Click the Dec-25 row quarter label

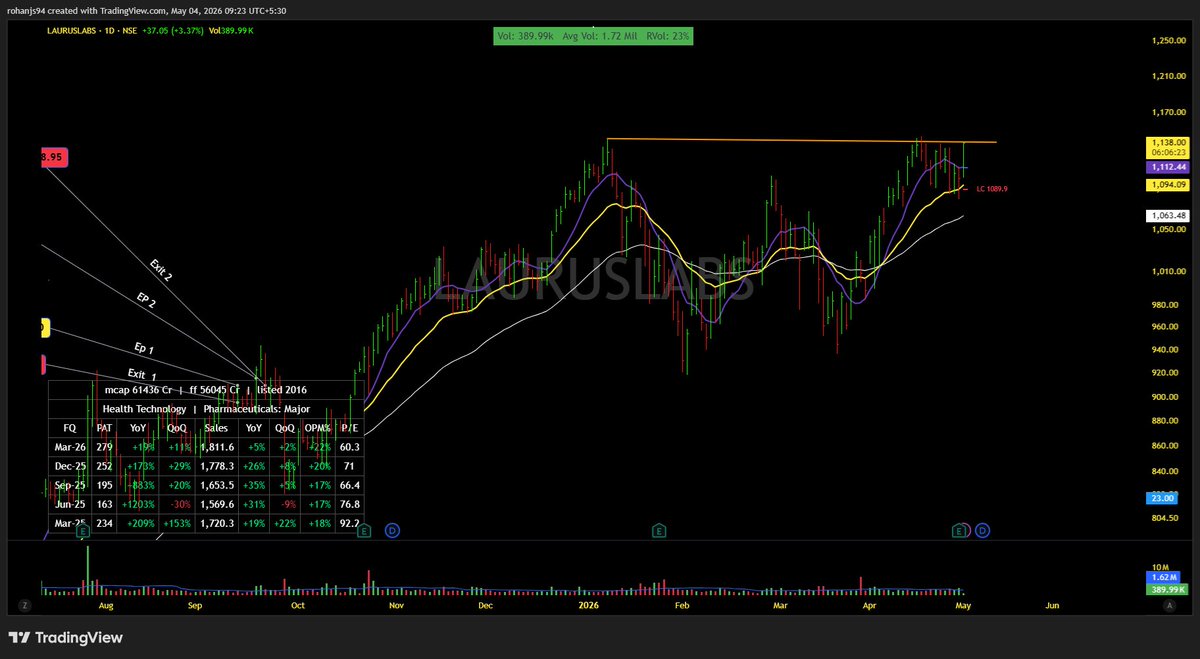click(x=70, y=465)
